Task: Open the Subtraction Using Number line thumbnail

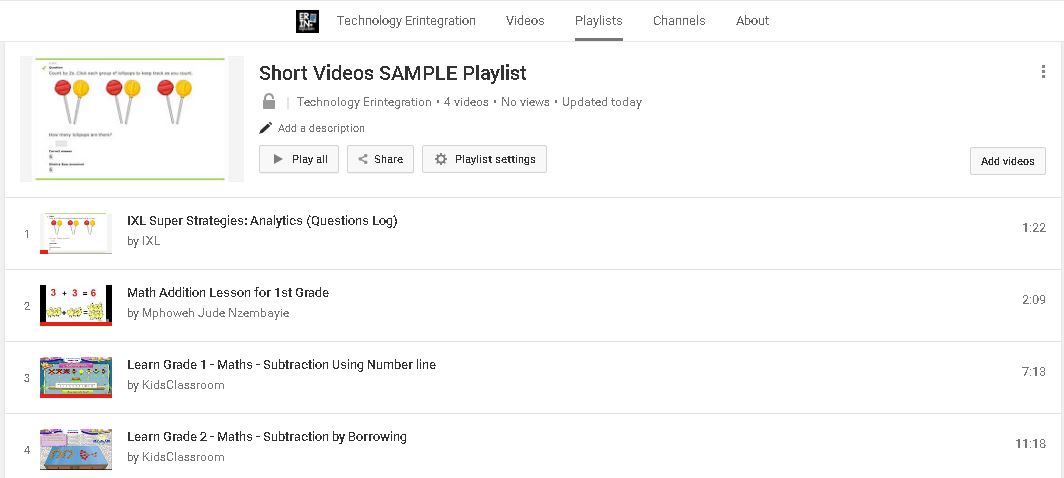Action: [76, 378]
